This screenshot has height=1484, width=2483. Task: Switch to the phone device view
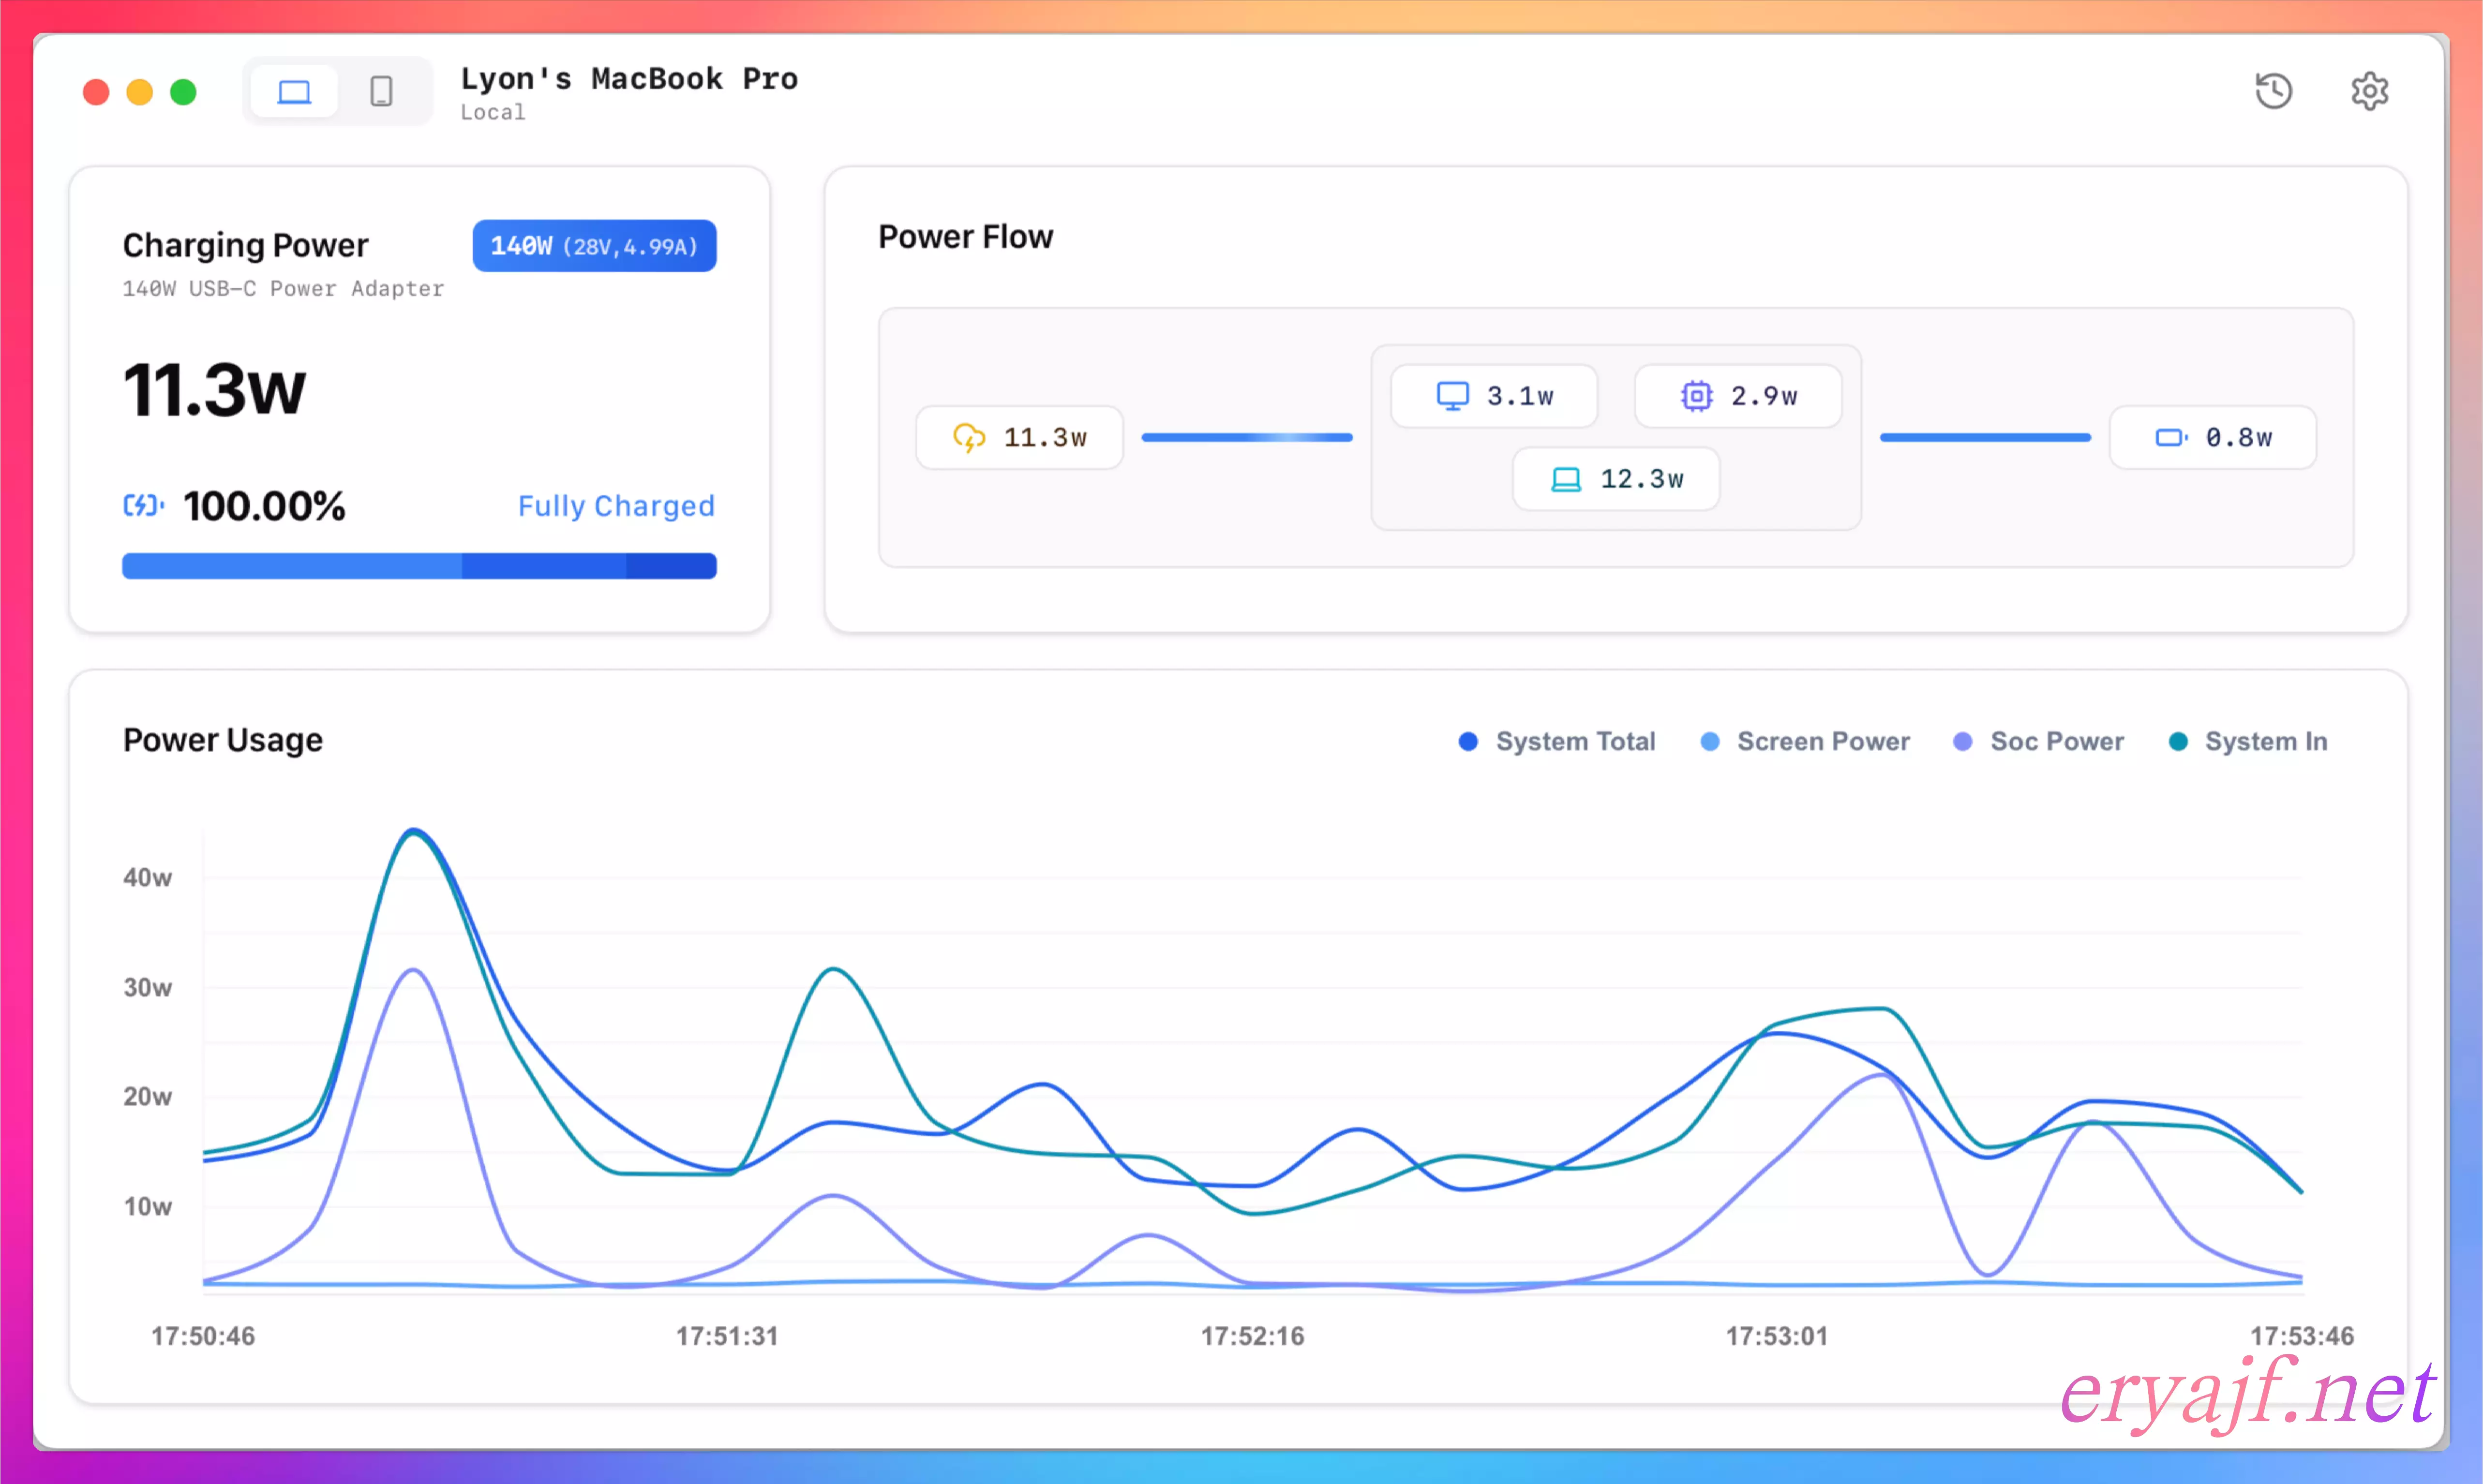(x=381, y=92)
